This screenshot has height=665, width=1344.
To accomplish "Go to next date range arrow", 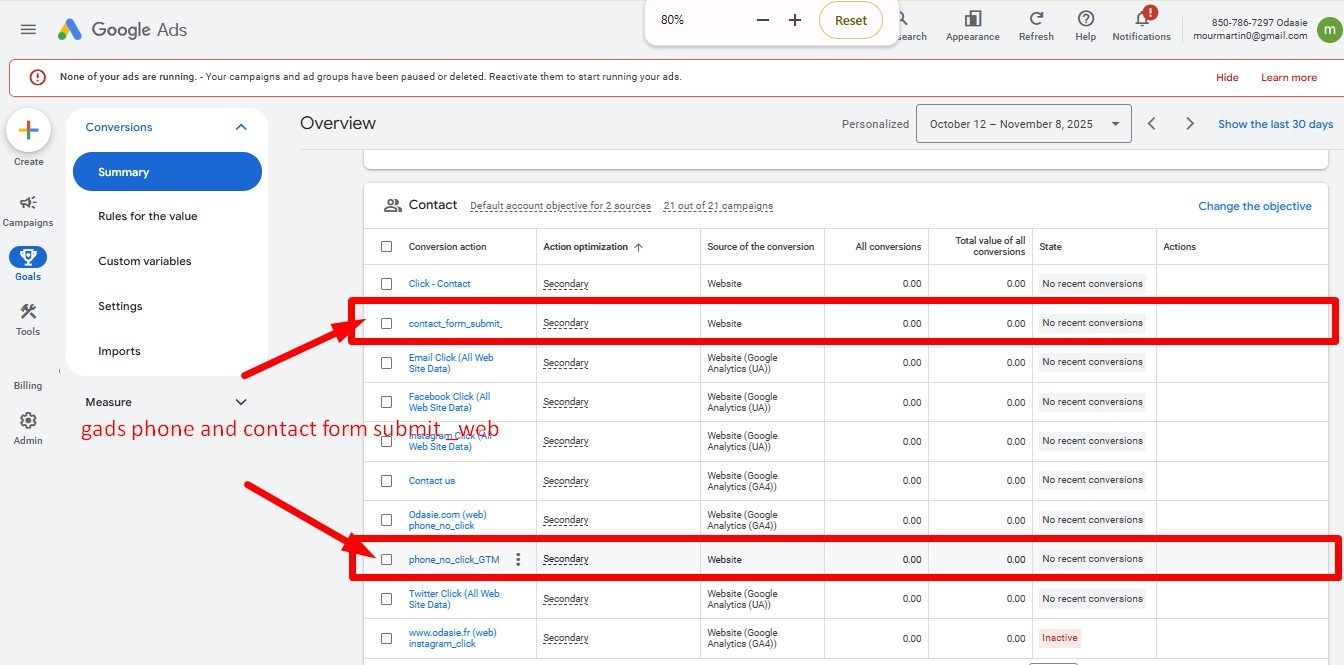I will click(x=1190, y=124).
